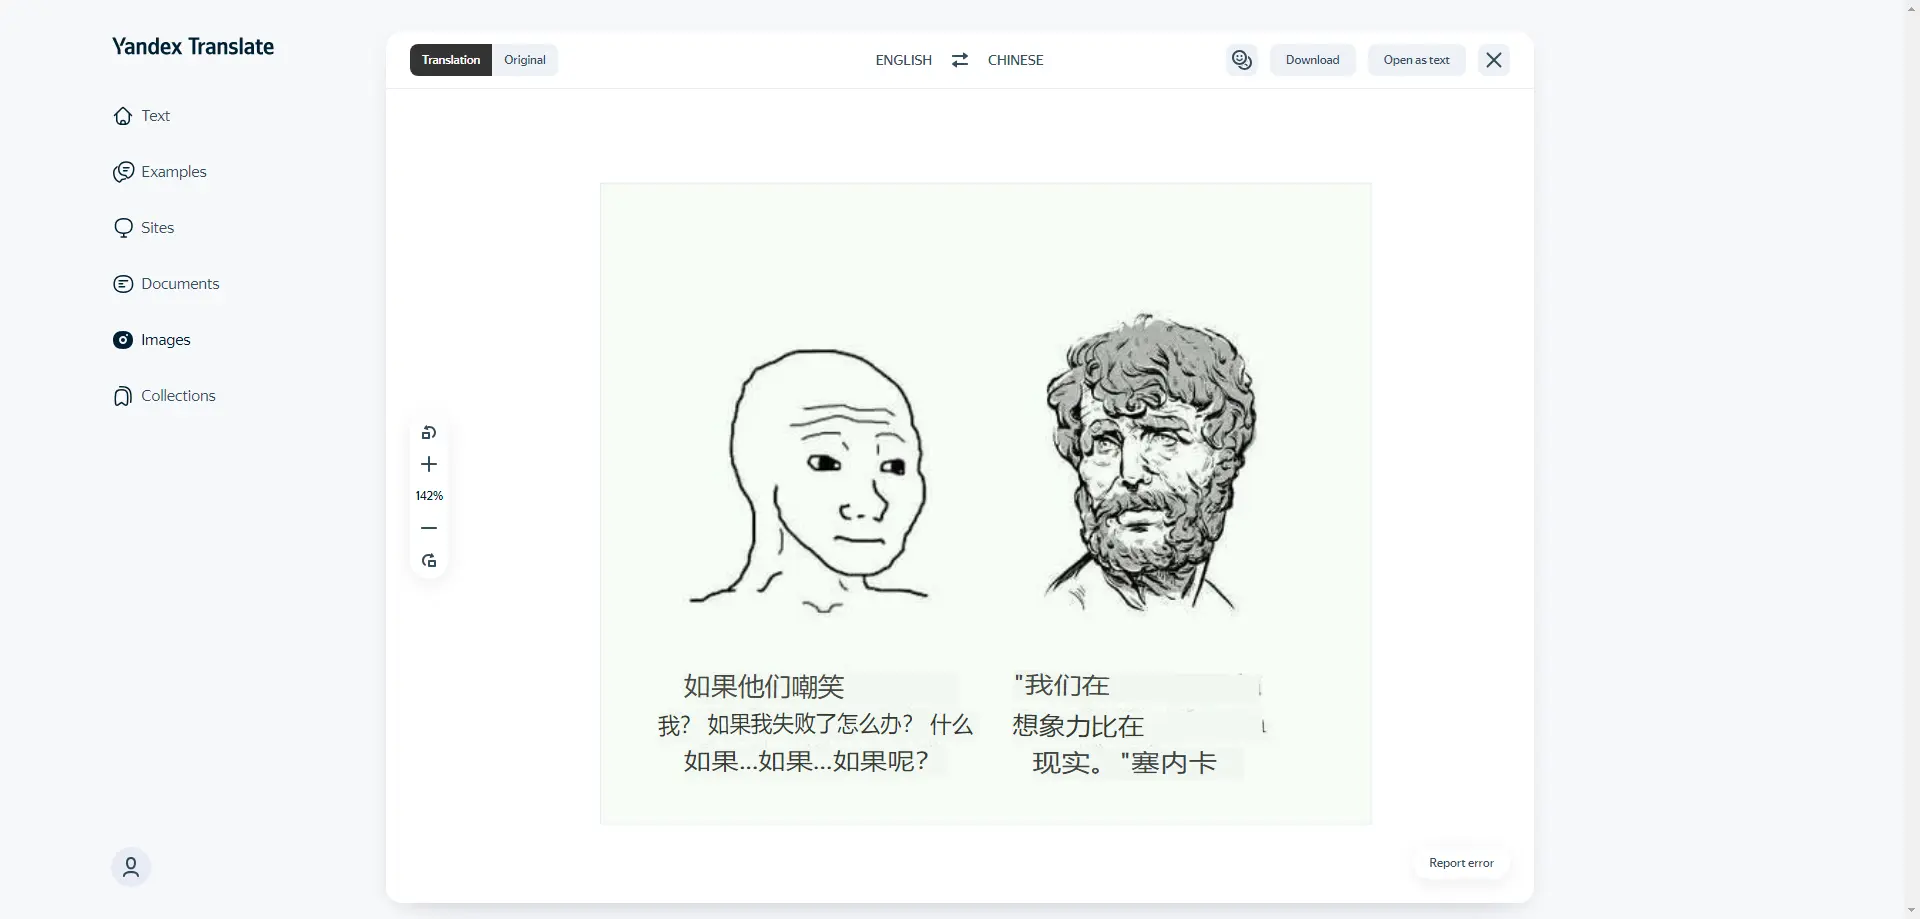Click the translated meme image

point(985,503)
